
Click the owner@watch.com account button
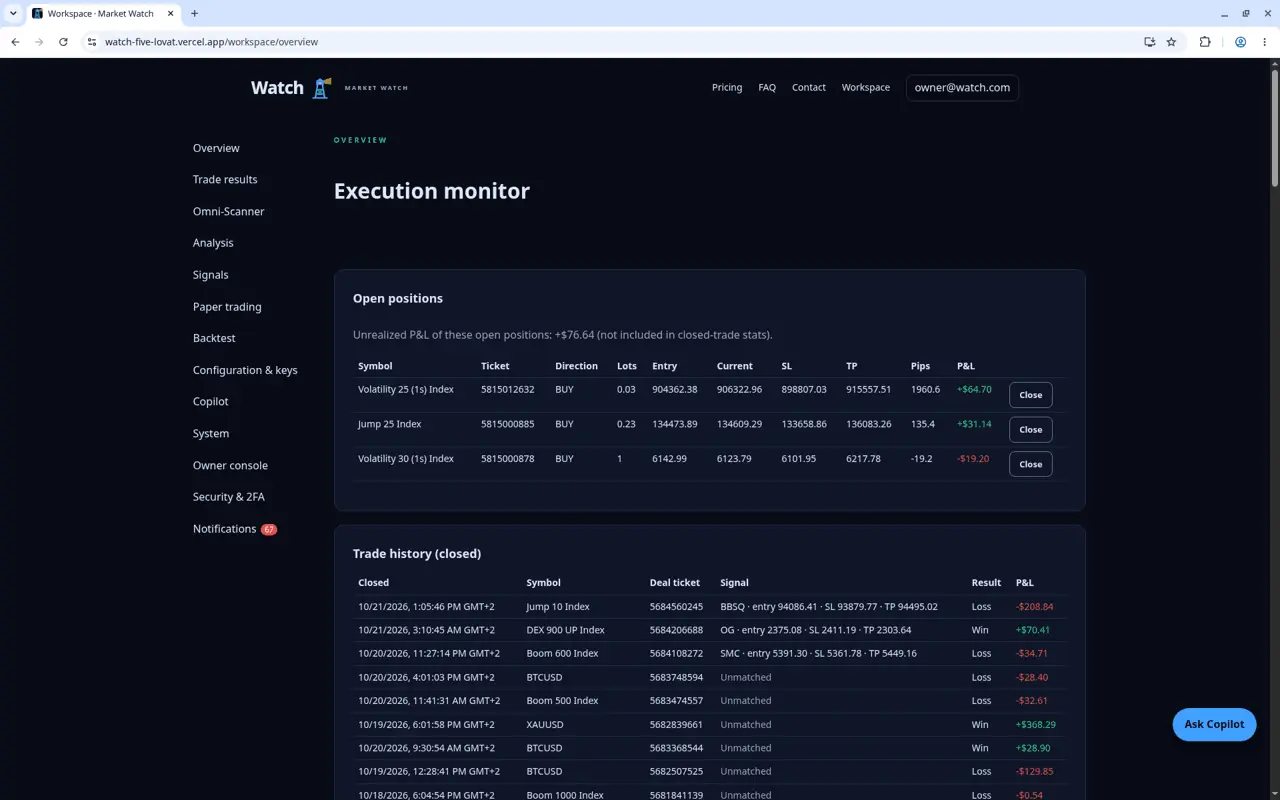962,88
